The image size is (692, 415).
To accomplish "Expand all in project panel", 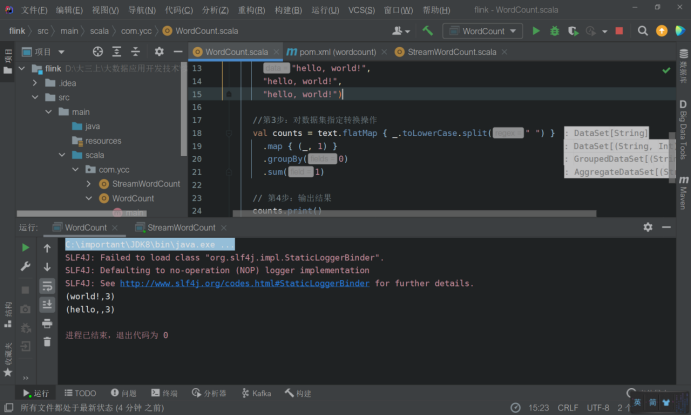I will pos(117,52).
